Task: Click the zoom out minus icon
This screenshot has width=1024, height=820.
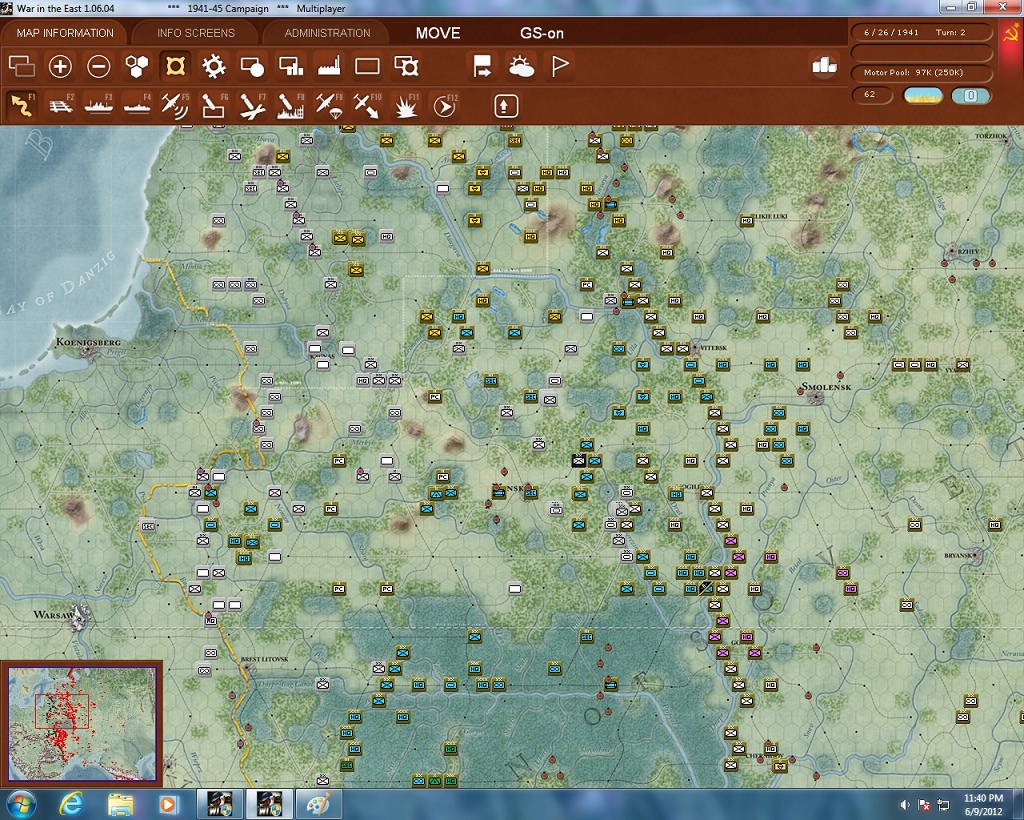Action: [99, 66]
